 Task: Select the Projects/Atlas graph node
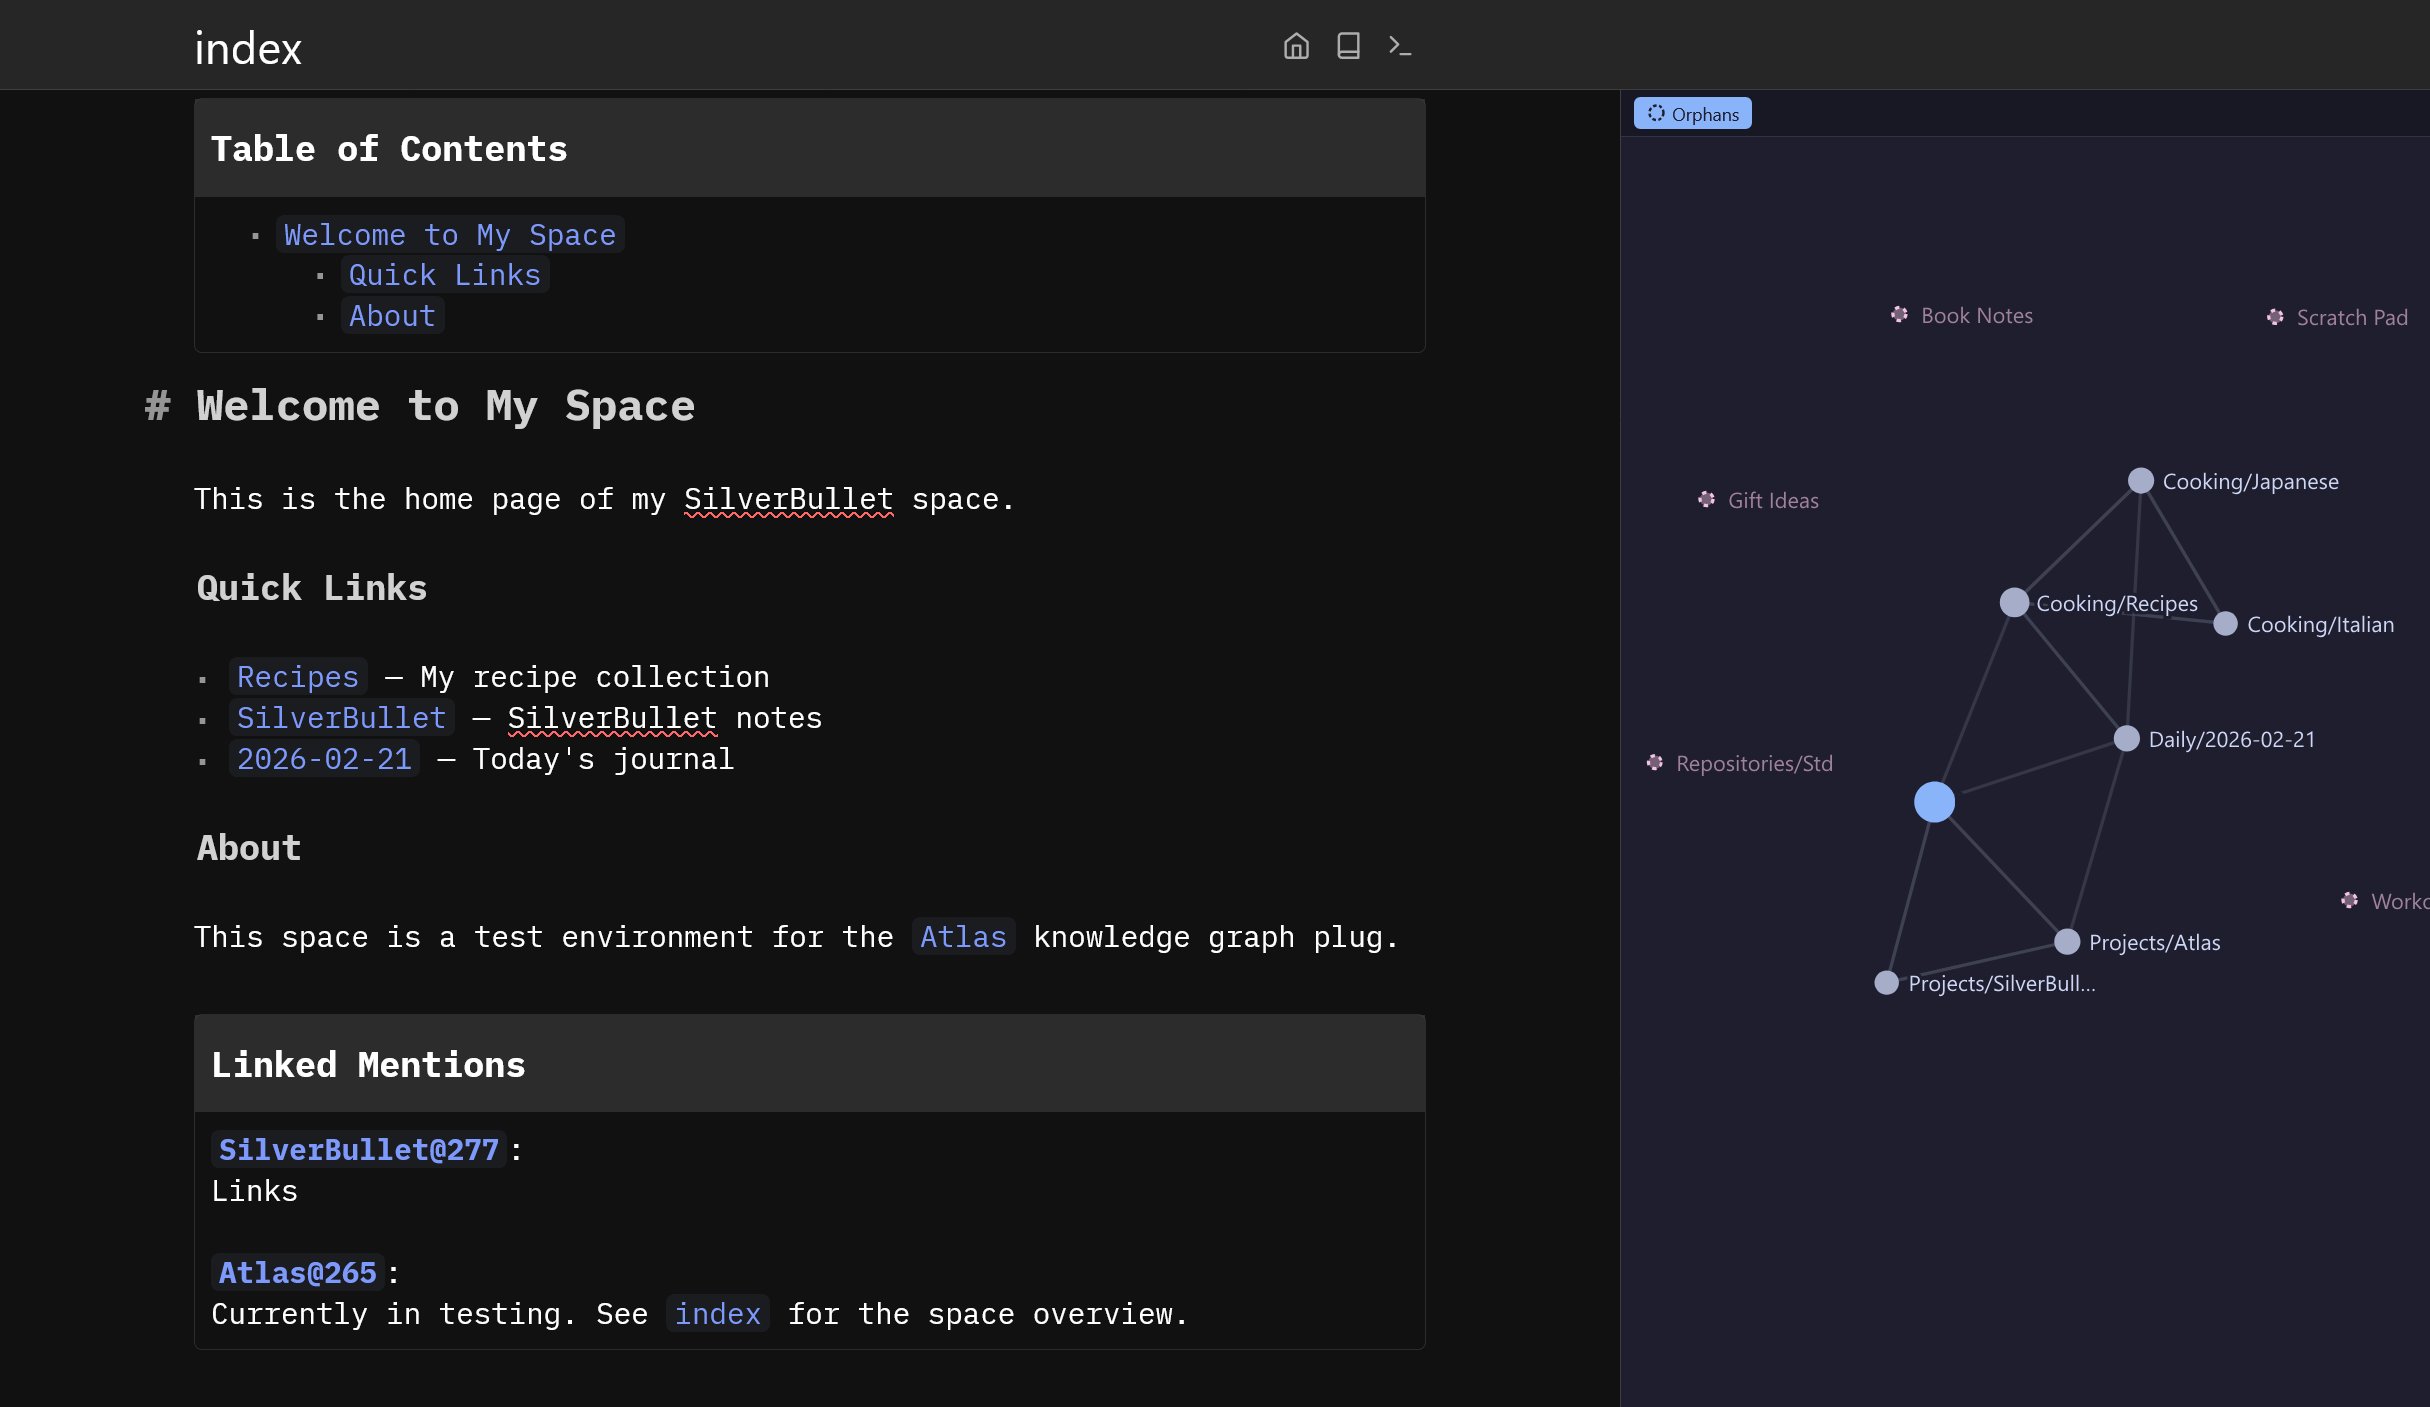pos(2068,941)
